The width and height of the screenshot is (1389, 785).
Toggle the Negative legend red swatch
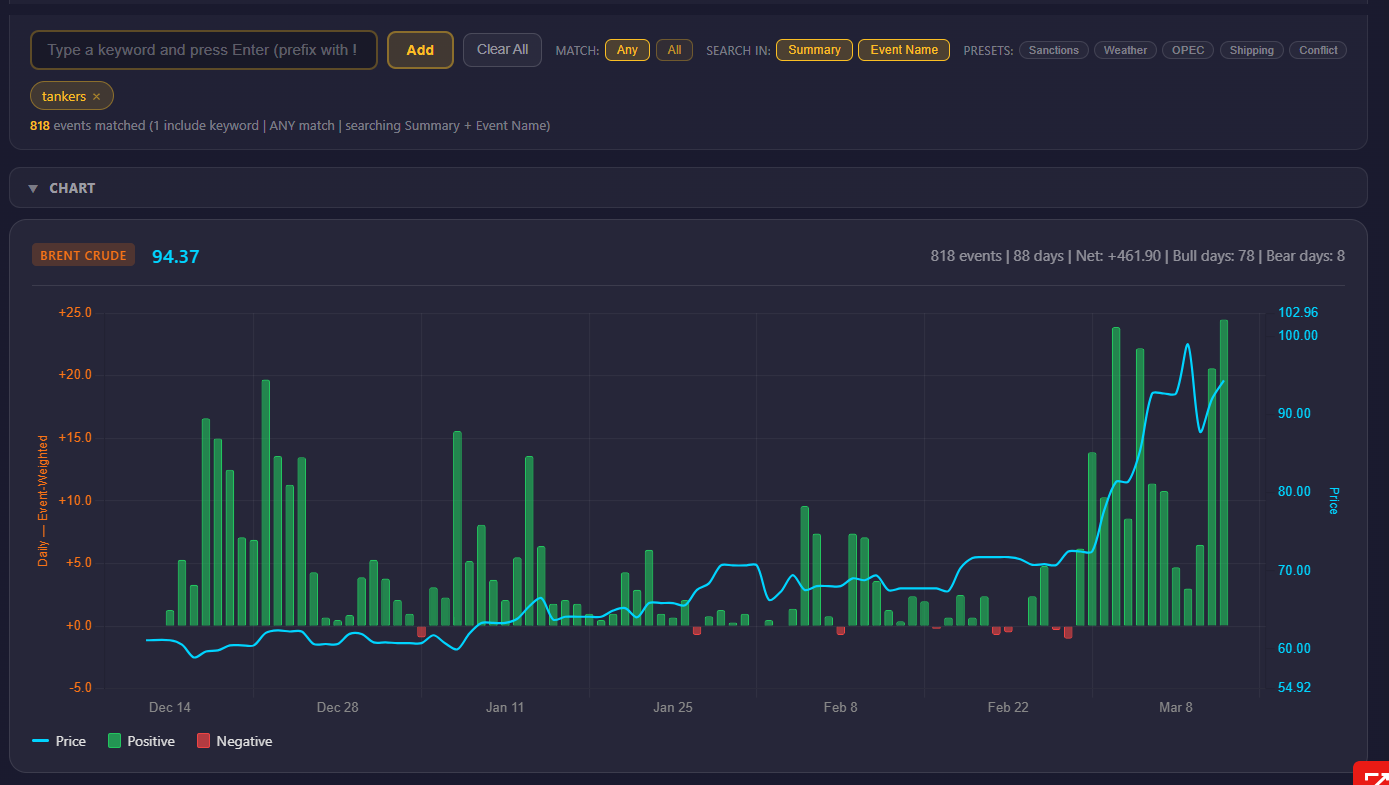tap(204, 741)
